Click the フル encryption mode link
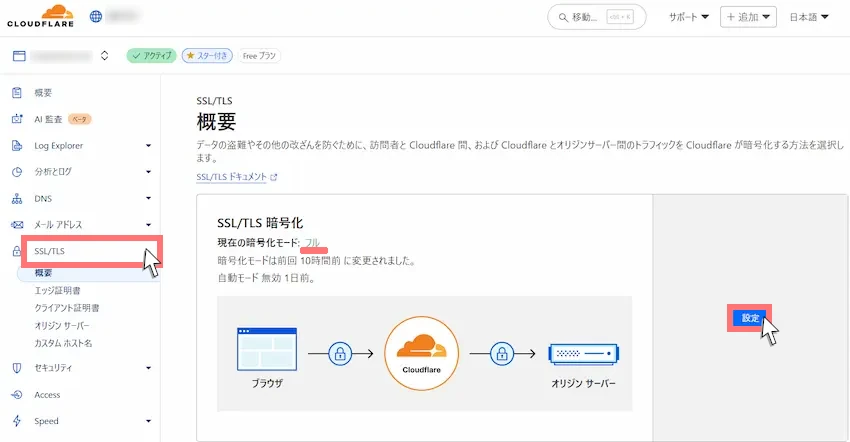The height and width of the screenshot is (442, 850). [x=312, y=242]
